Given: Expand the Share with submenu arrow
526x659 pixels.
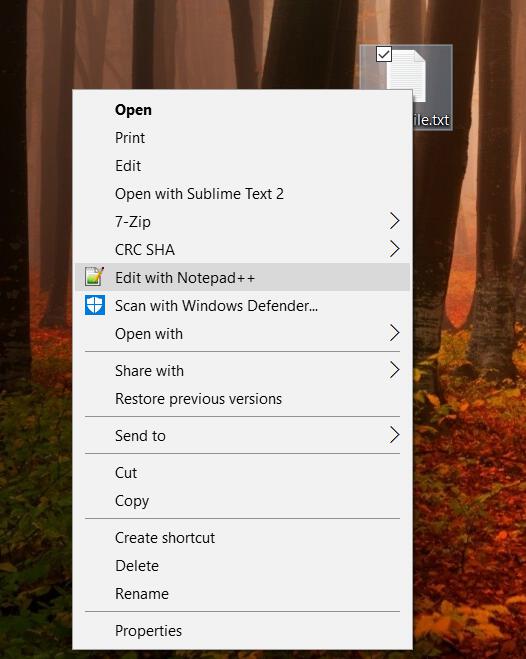Looking at the screenshot, I should point(394,370).
